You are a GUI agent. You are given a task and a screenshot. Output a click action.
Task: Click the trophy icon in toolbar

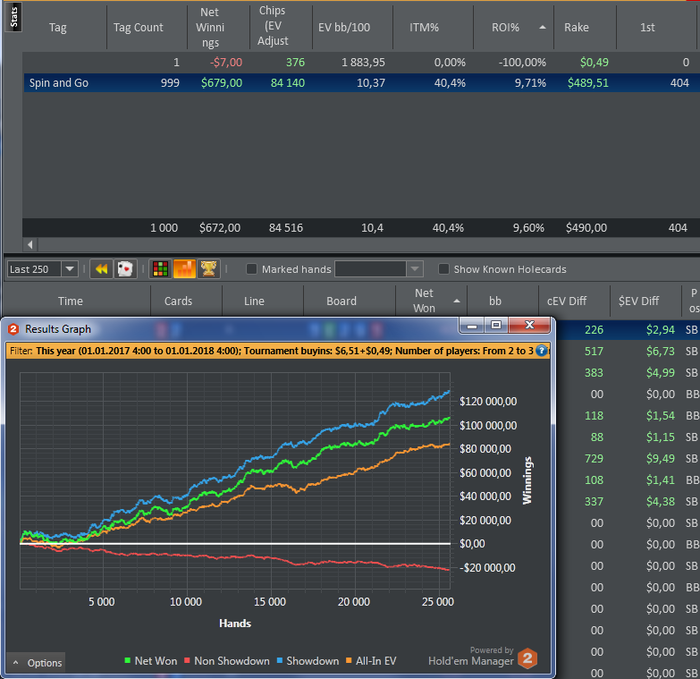[x=208, y=269]
